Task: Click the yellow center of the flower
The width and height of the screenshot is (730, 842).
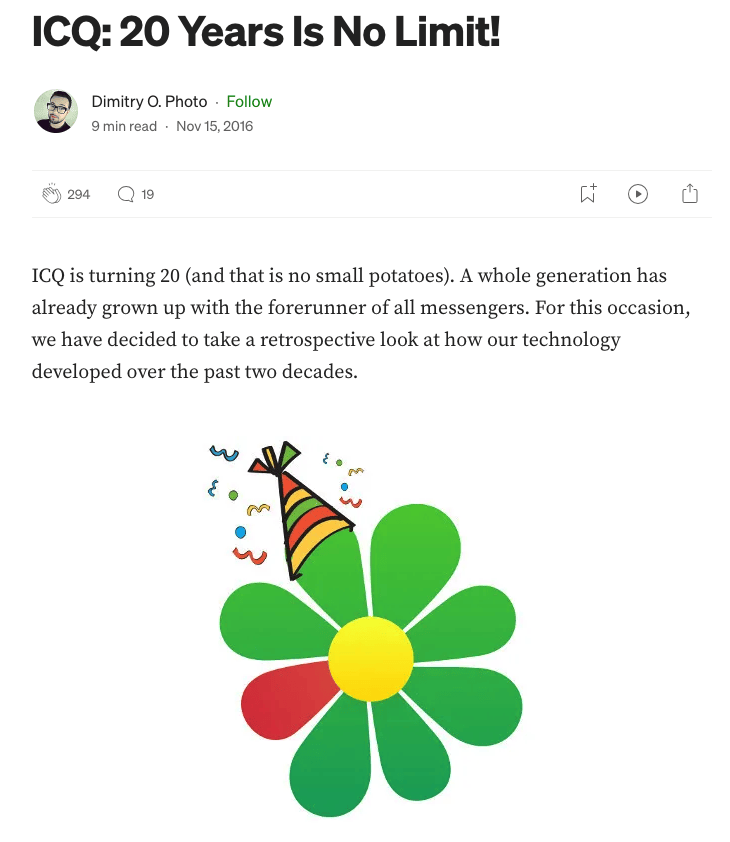Action: click(x=371, y=659)
